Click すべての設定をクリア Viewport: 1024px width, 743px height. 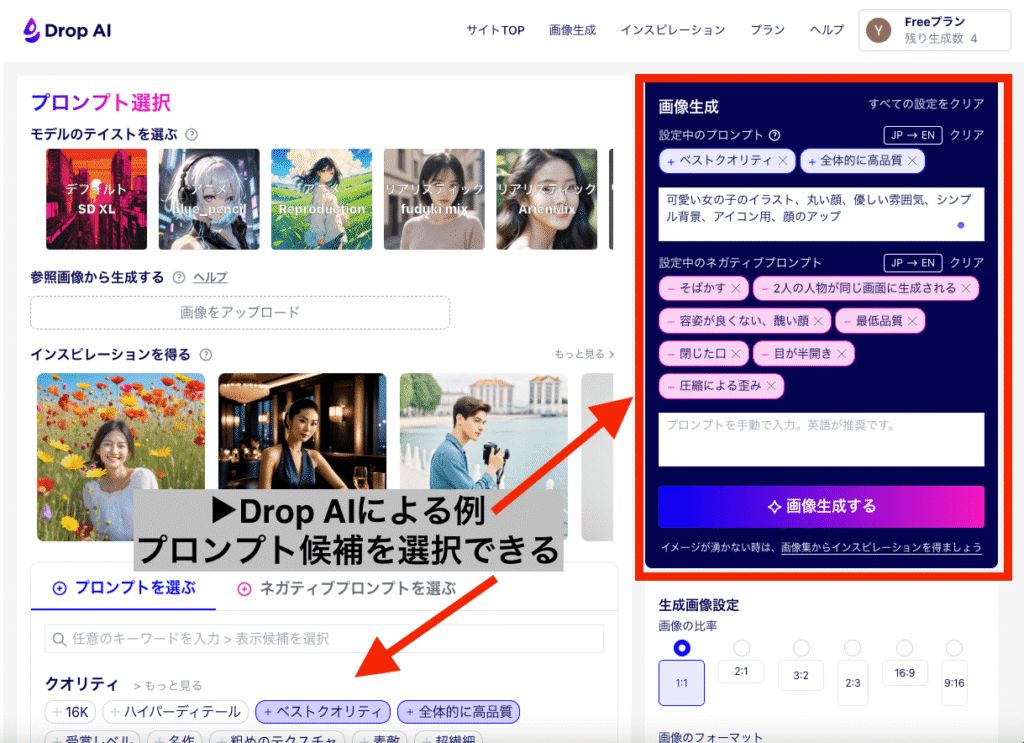[x=926, y=104]
